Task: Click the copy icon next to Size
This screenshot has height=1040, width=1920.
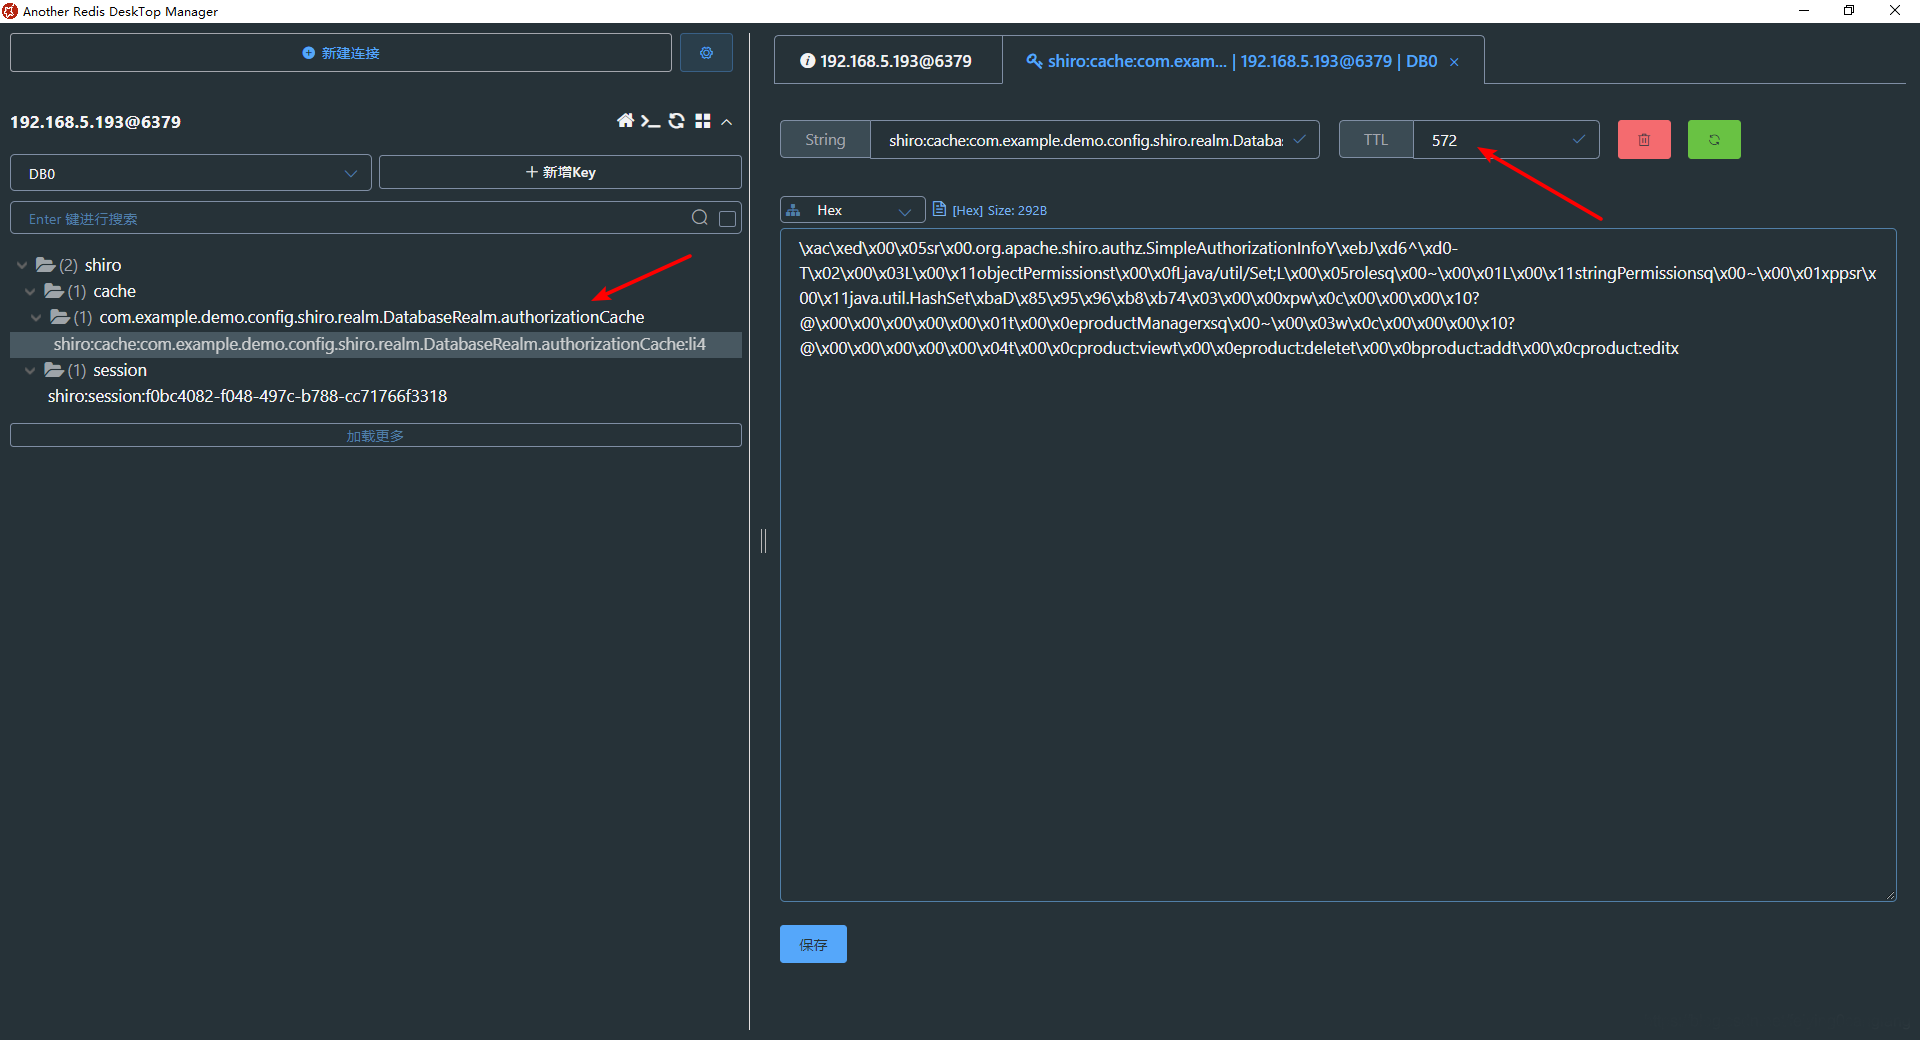Action: (x=939, y=209)
